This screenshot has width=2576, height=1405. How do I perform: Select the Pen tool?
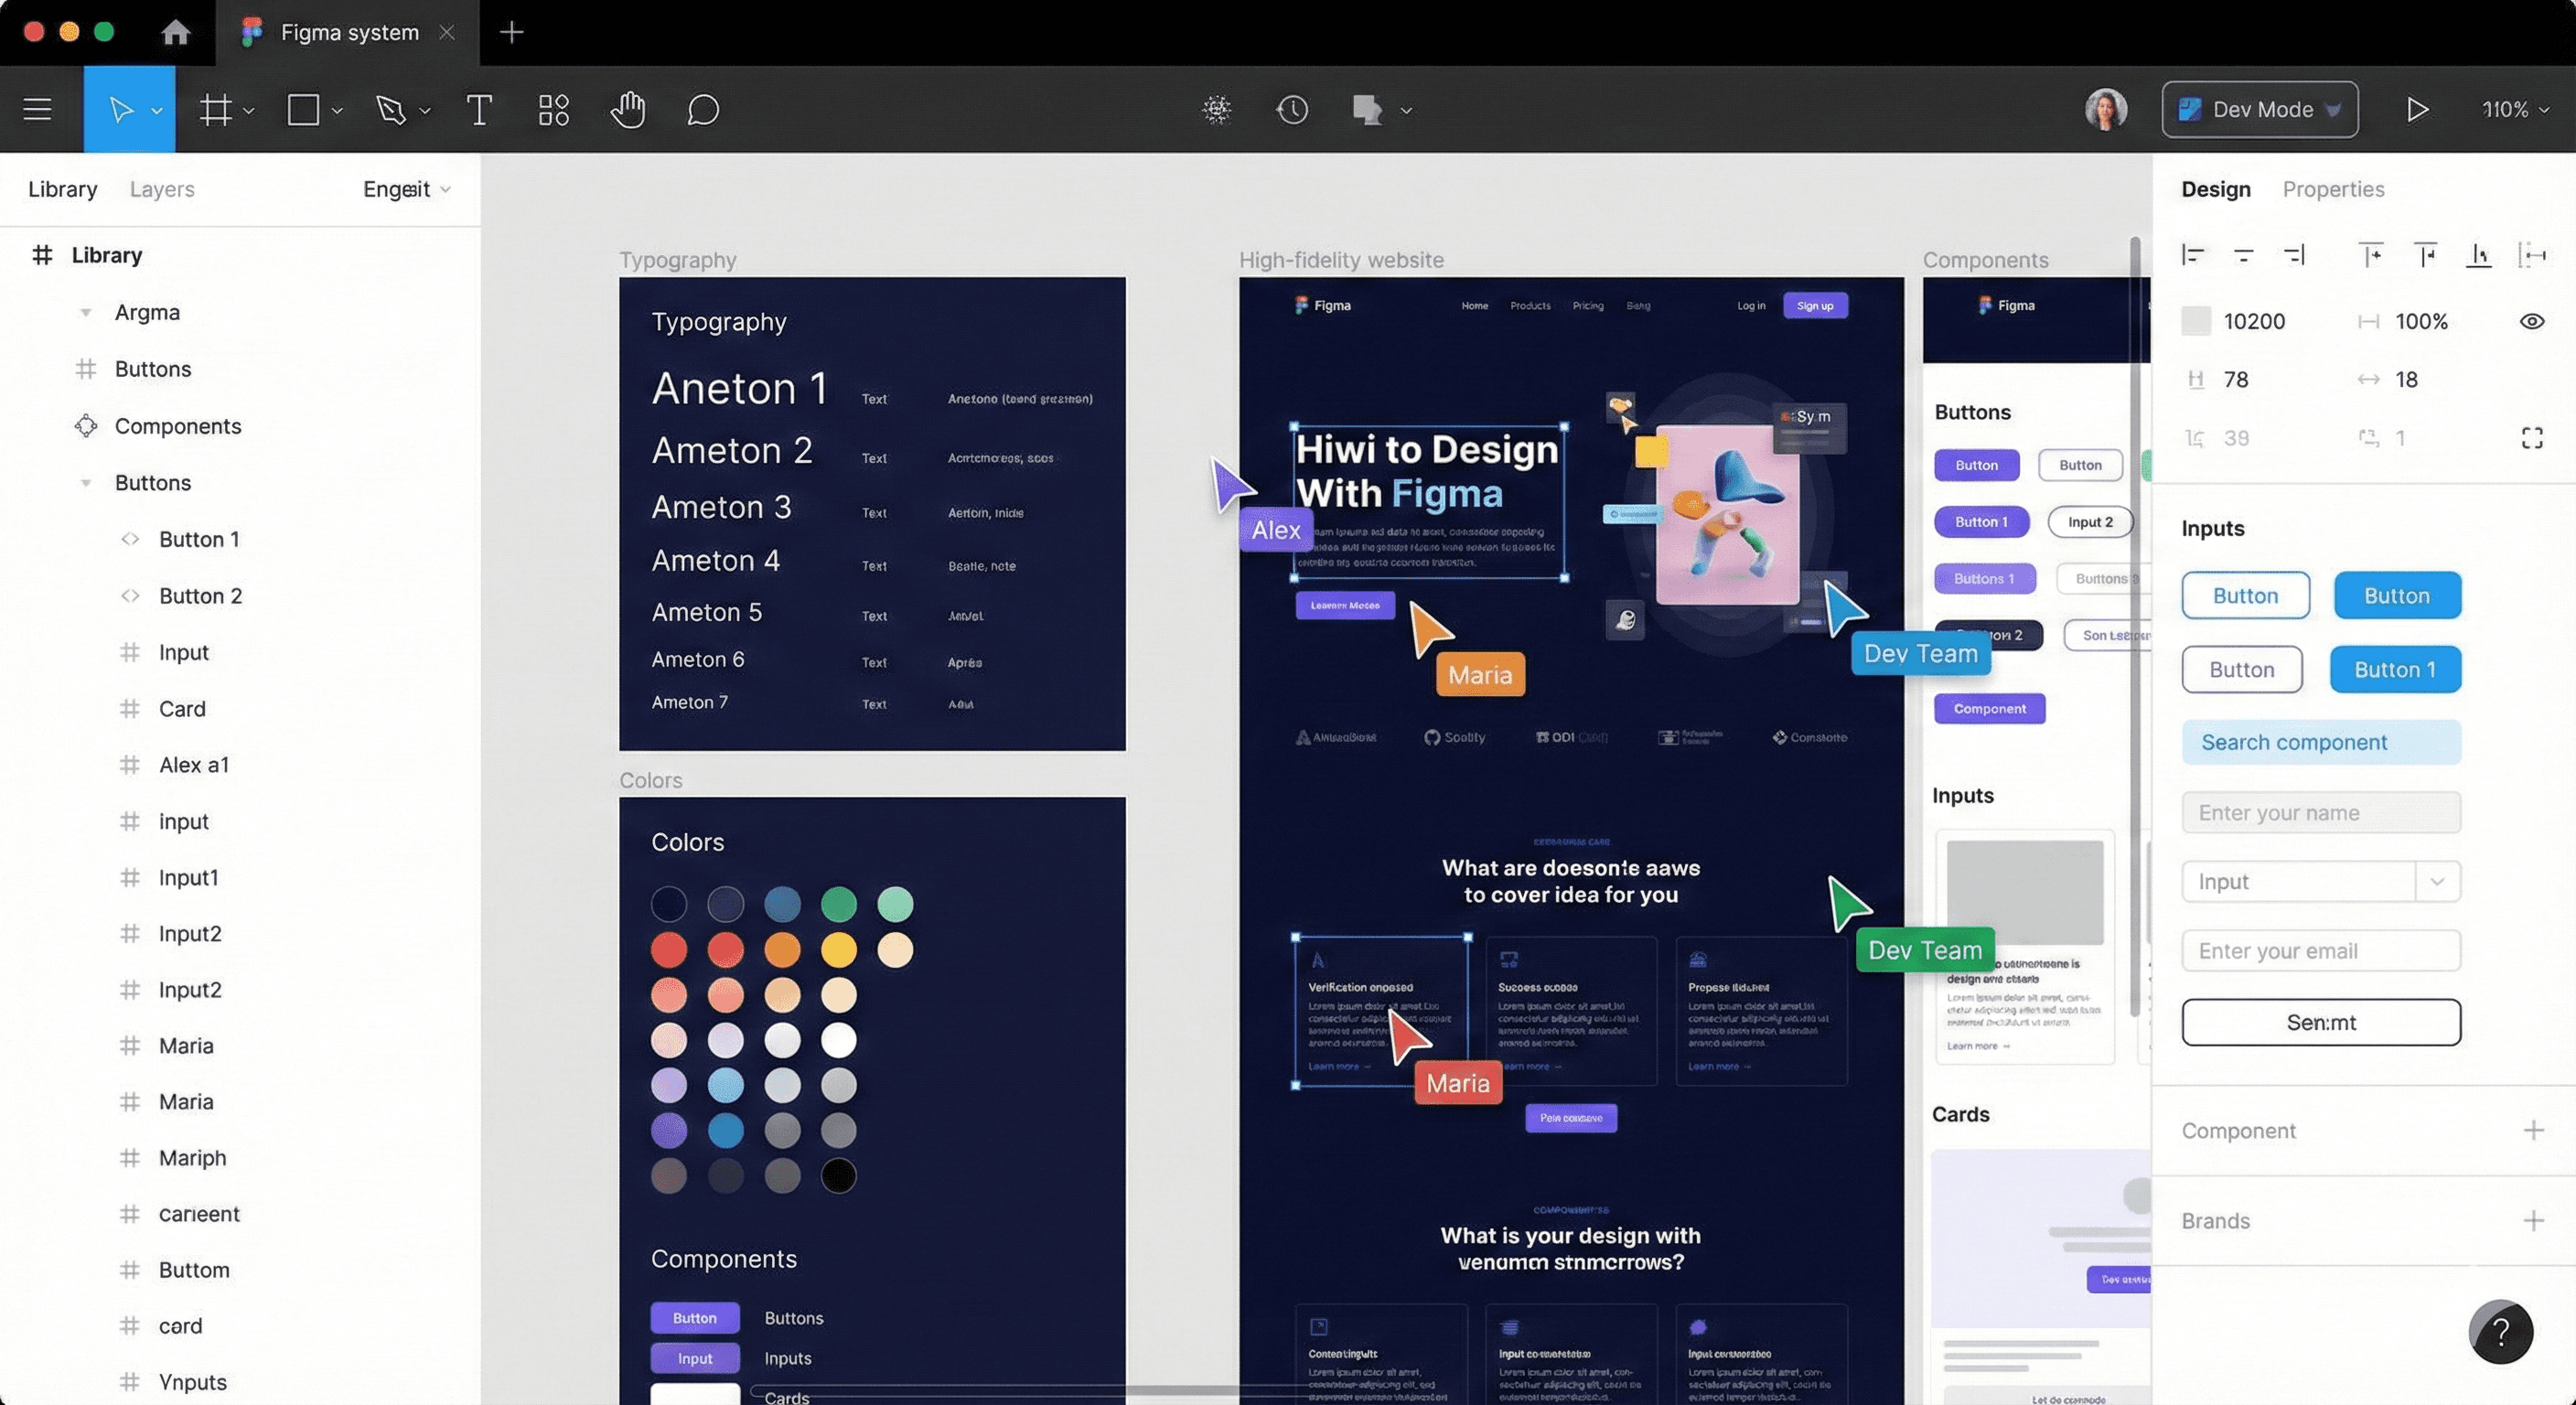click(391, 109)
